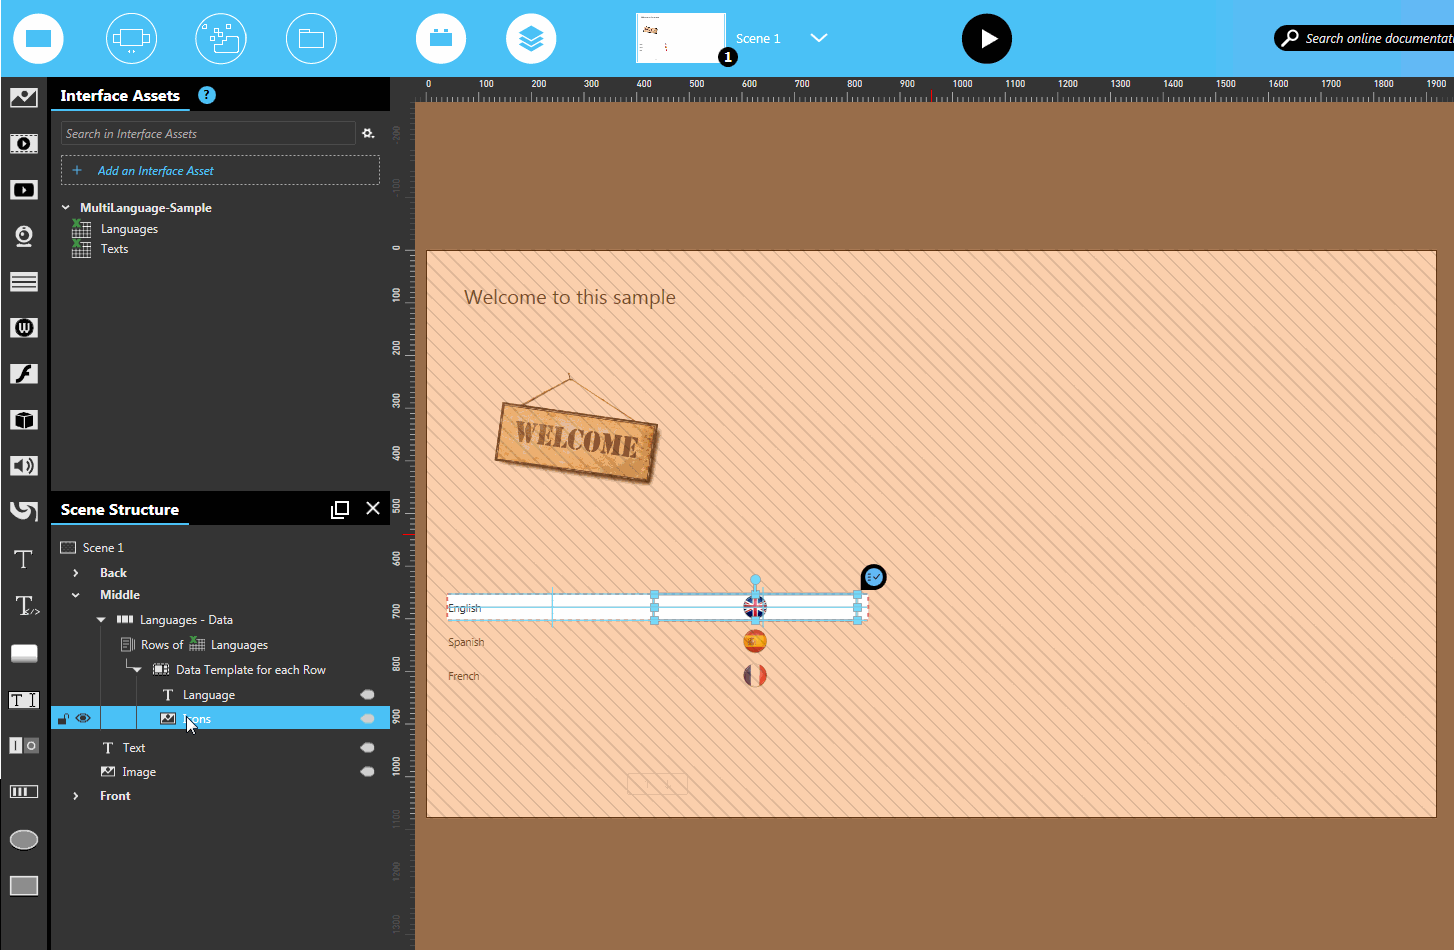Toggle visibility of the Icons layer
The image size is (1454, 950).
pos(83,718)
